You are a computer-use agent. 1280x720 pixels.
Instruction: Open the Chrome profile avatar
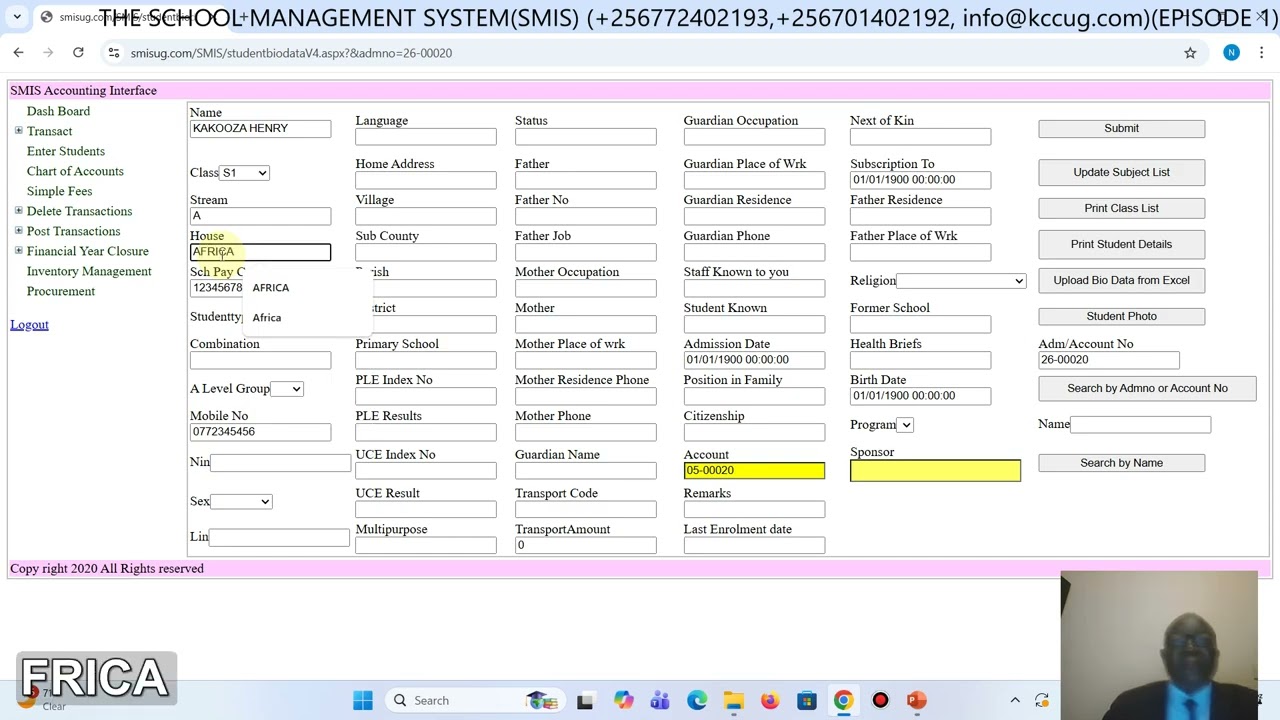(x=1231, y=53)
